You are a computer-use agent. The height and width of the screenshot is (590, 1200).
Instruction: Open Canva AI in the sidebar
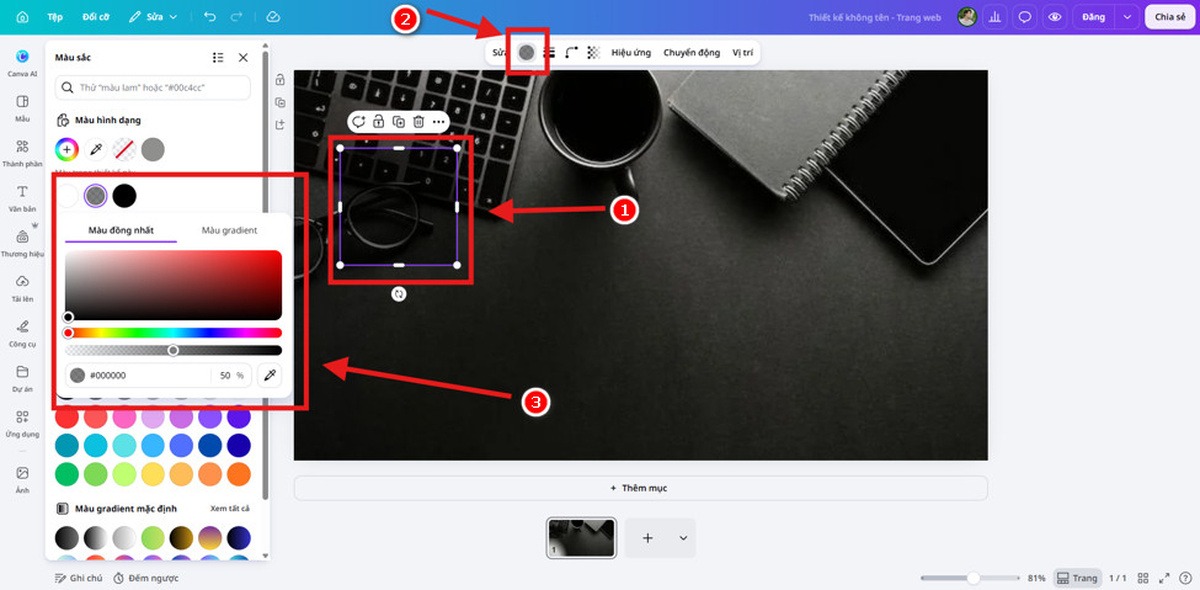[22, 62]
